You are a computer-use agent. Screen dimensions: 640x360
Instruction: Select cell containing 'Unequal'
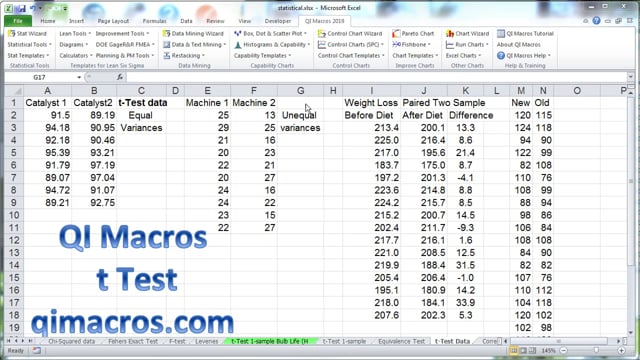coord(300,115)
